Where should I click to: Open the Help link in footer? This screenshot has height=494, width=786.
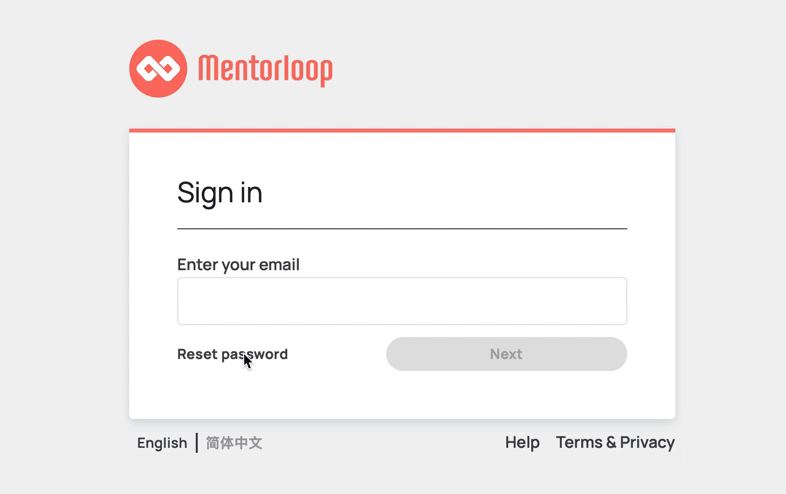click(522, 442)
